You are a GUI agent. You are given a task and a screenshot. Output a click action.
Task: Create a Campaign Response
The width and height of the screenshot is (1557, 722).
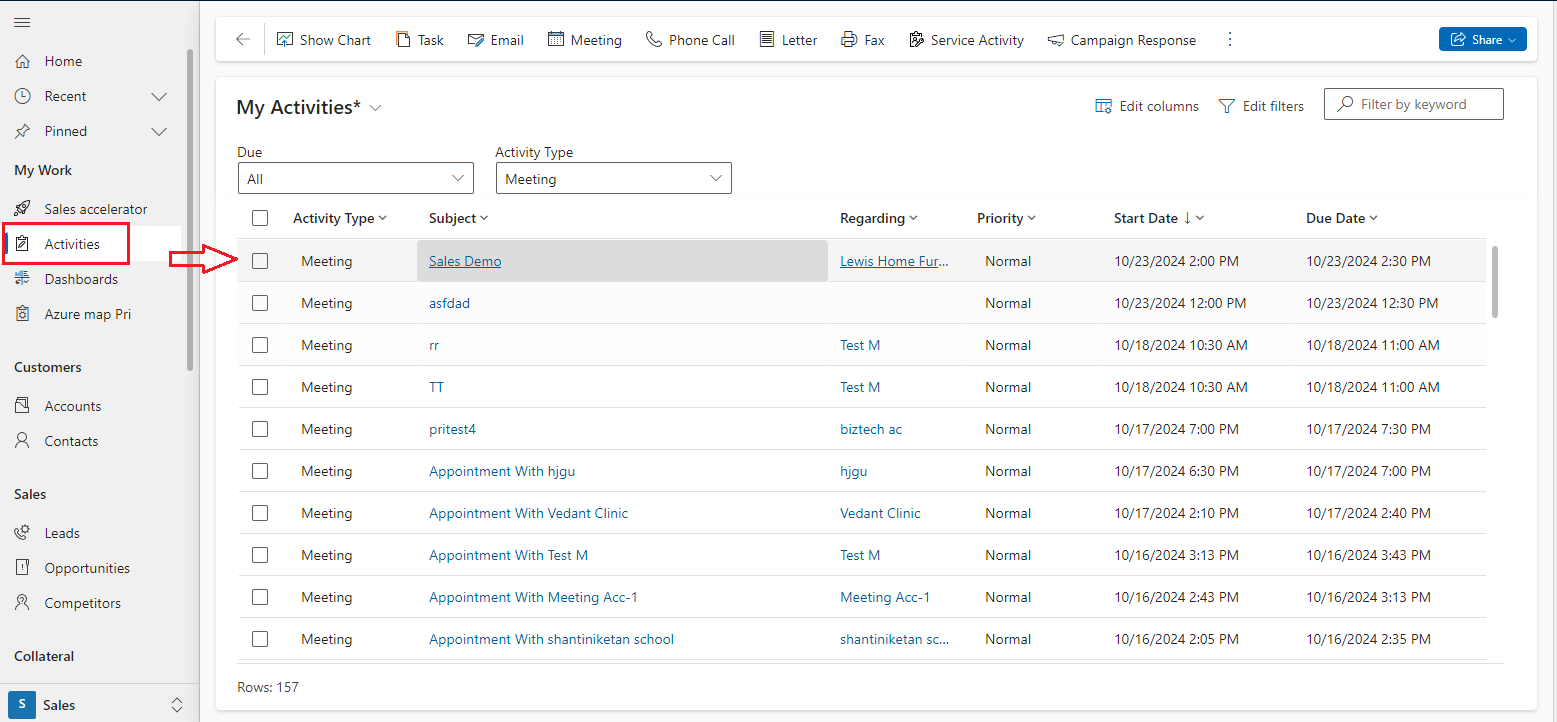(x=1122, y=40)
